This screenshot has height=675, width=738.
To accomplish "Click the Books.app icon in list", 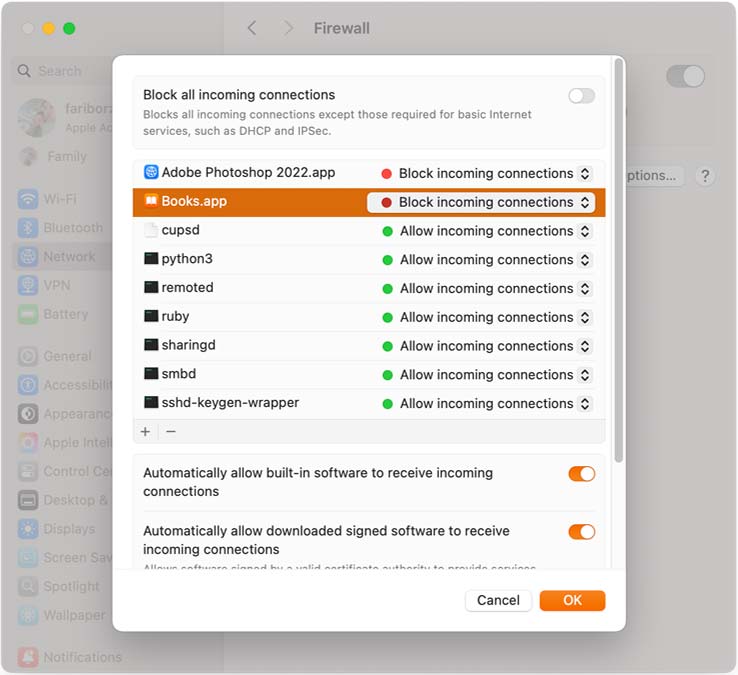I will [x=151, y=201].
